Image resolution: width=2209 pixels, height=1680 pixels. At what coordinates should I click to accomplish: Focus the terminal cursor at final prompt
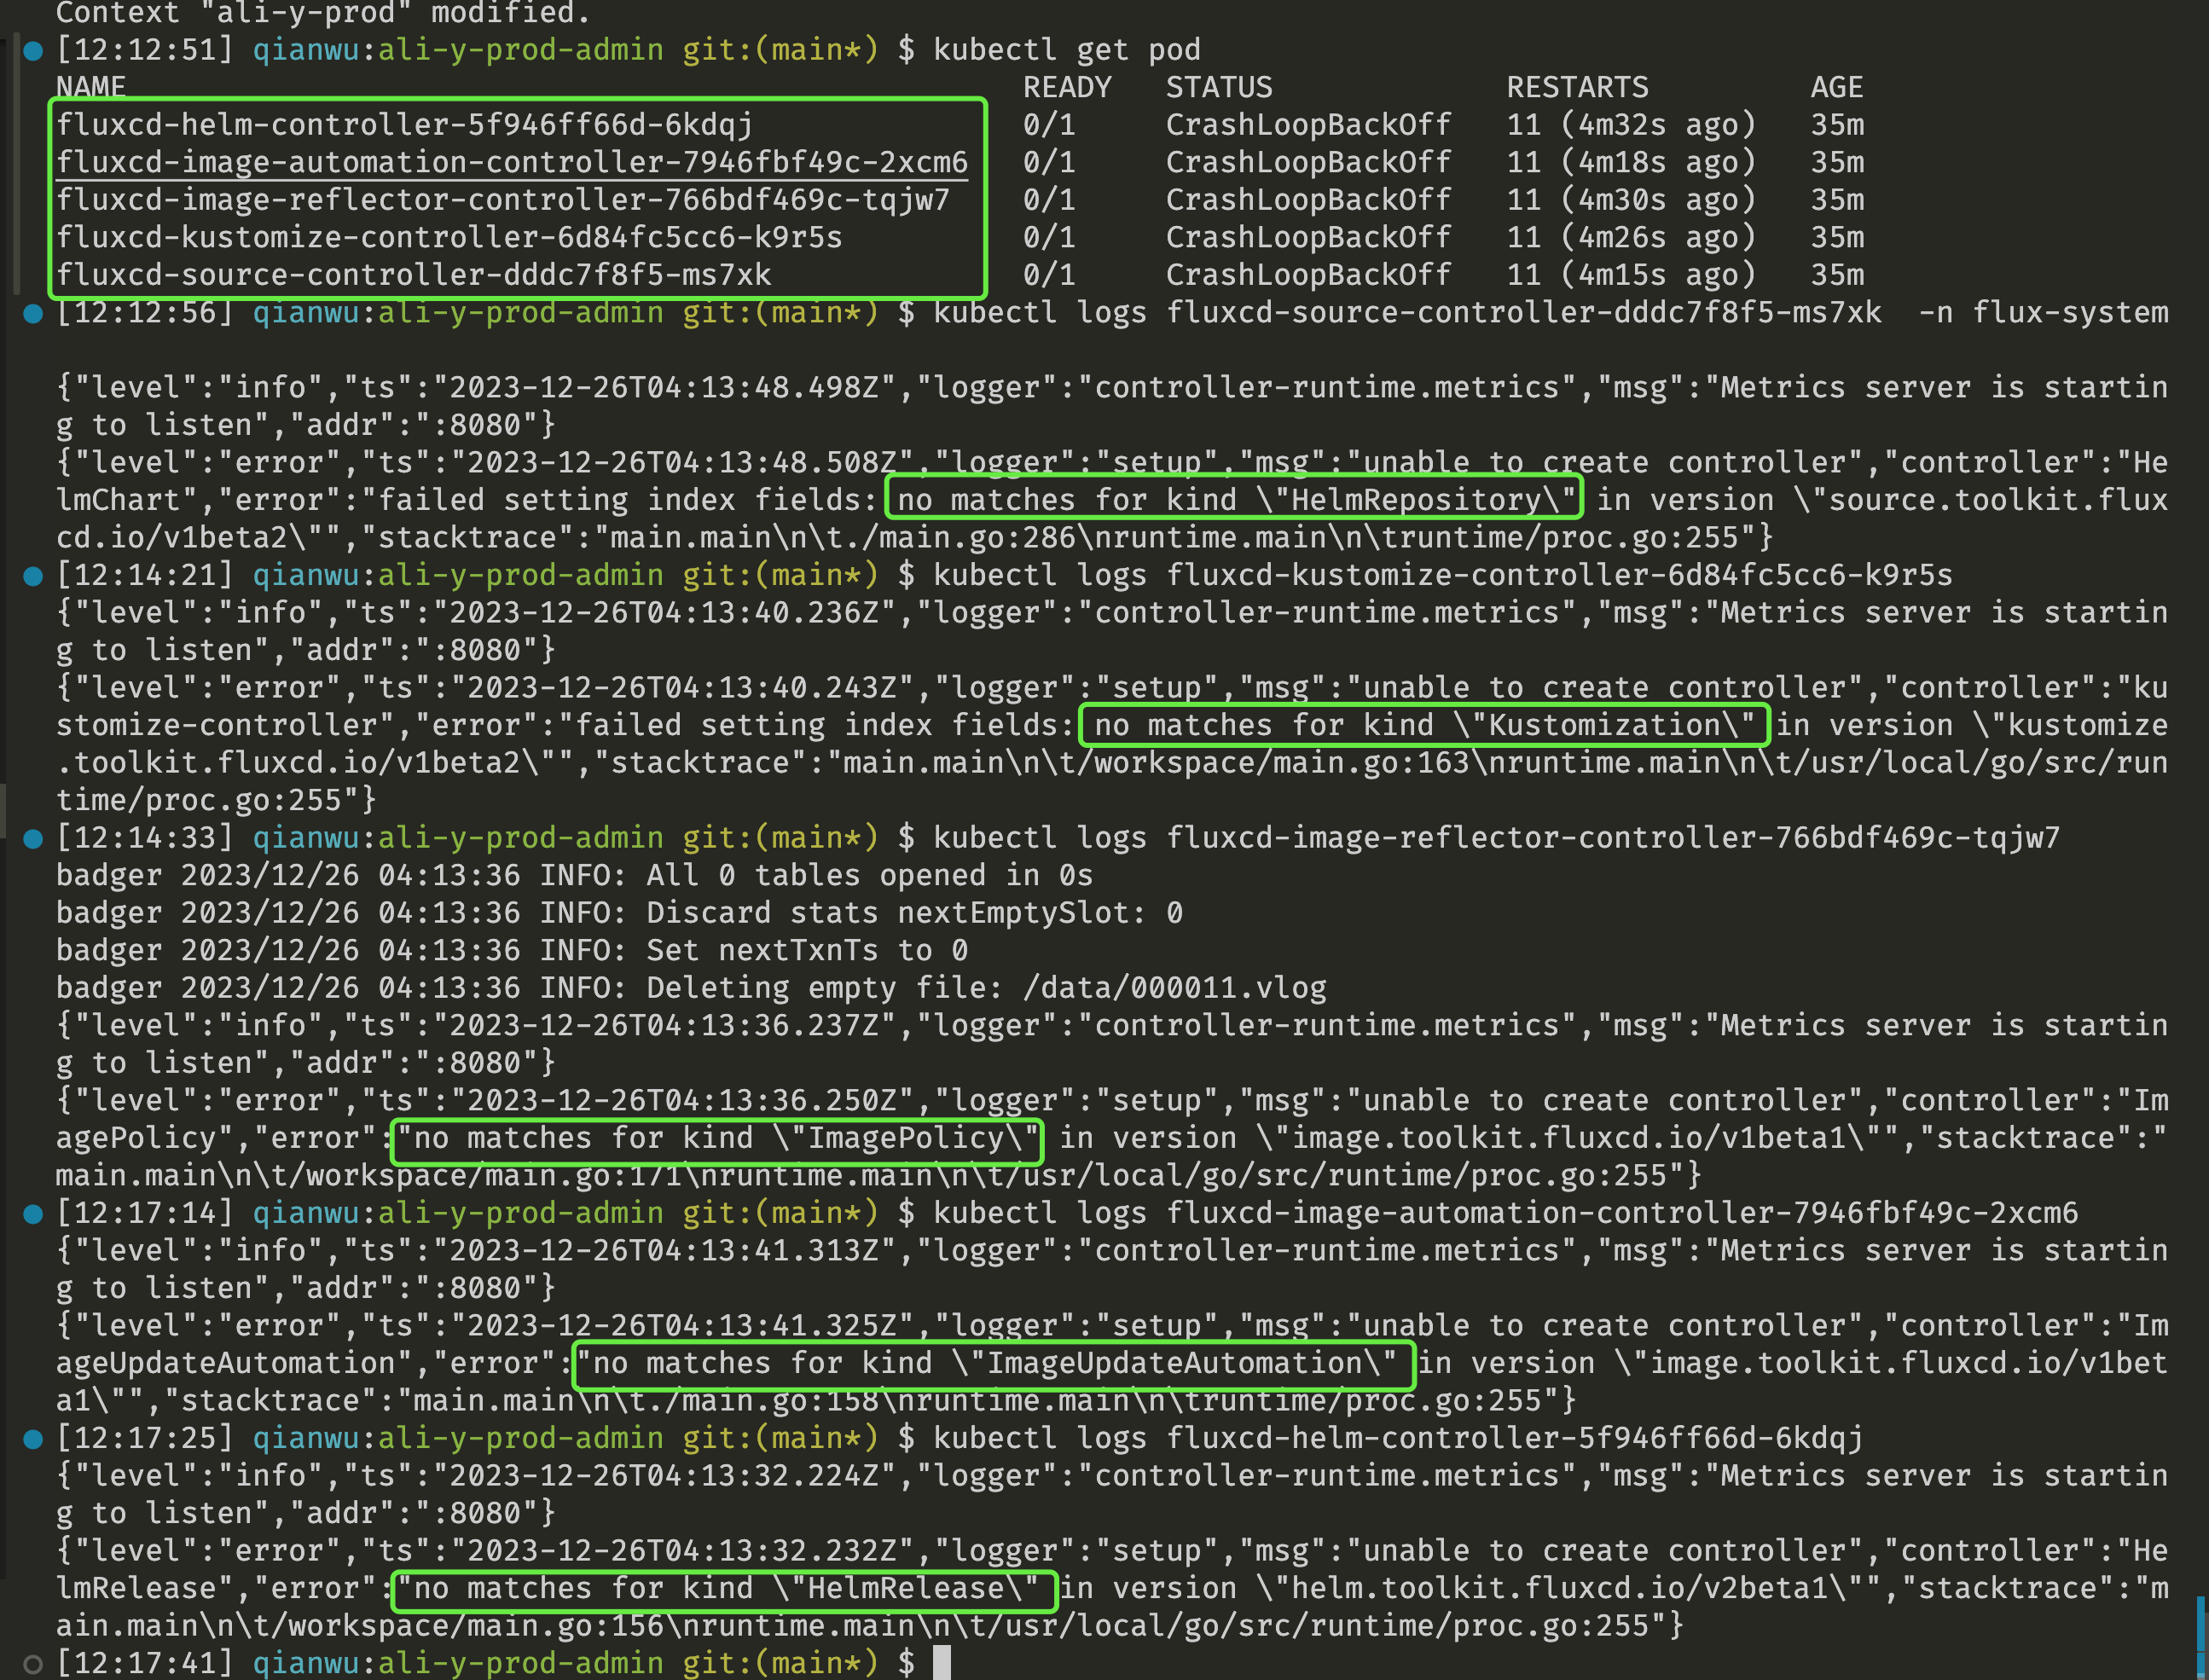941,1662
